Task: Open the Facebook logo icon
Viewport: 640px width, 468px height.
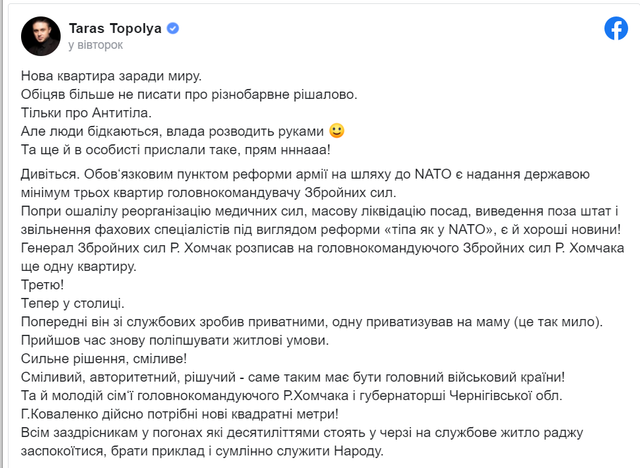Action: 616,28
